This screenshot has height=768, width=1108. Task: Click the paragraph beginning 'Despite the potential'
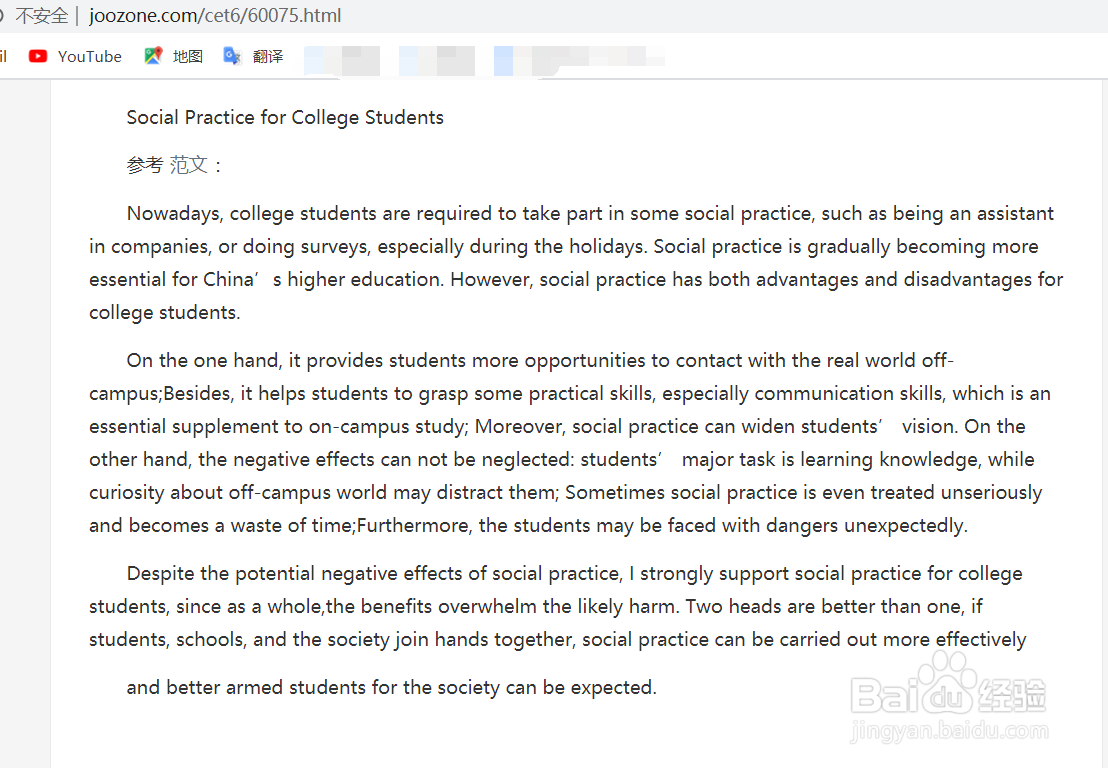560,607
